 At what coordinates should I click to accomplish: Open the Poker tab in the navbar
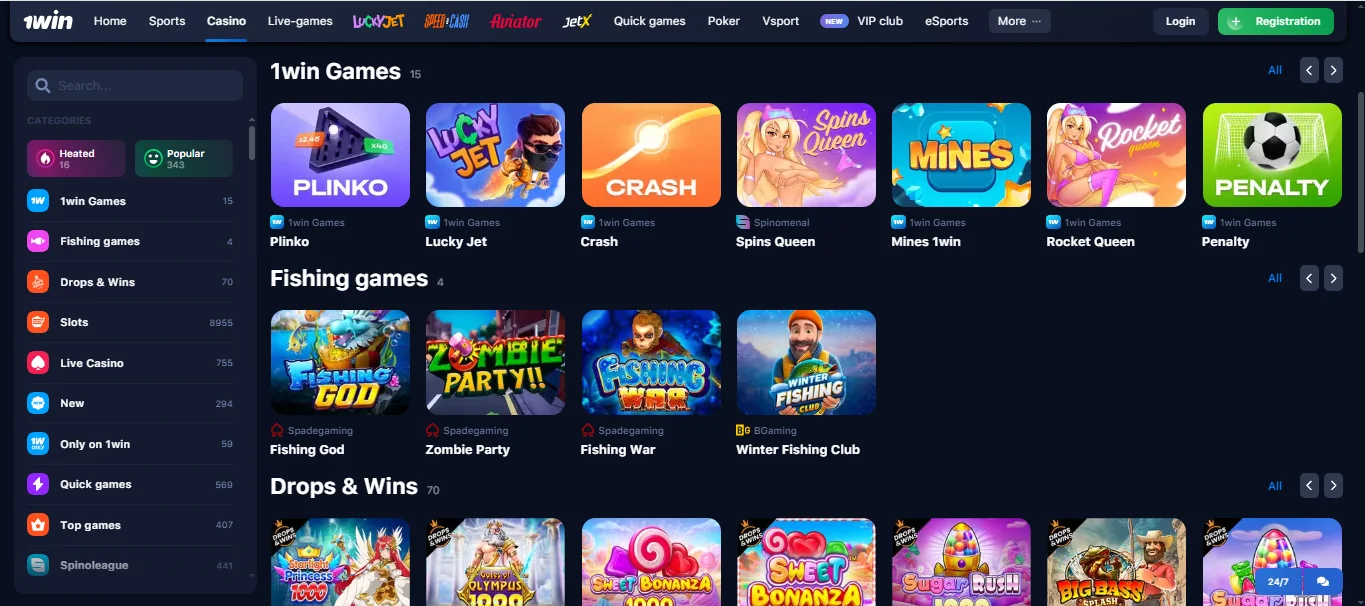click(724, 21)
